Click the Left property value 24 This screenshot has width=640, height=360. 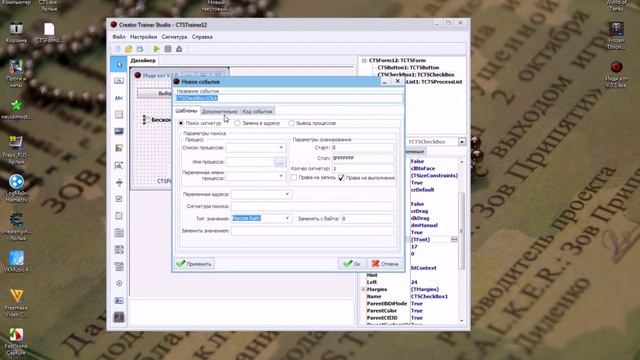(x=414, y=282)
